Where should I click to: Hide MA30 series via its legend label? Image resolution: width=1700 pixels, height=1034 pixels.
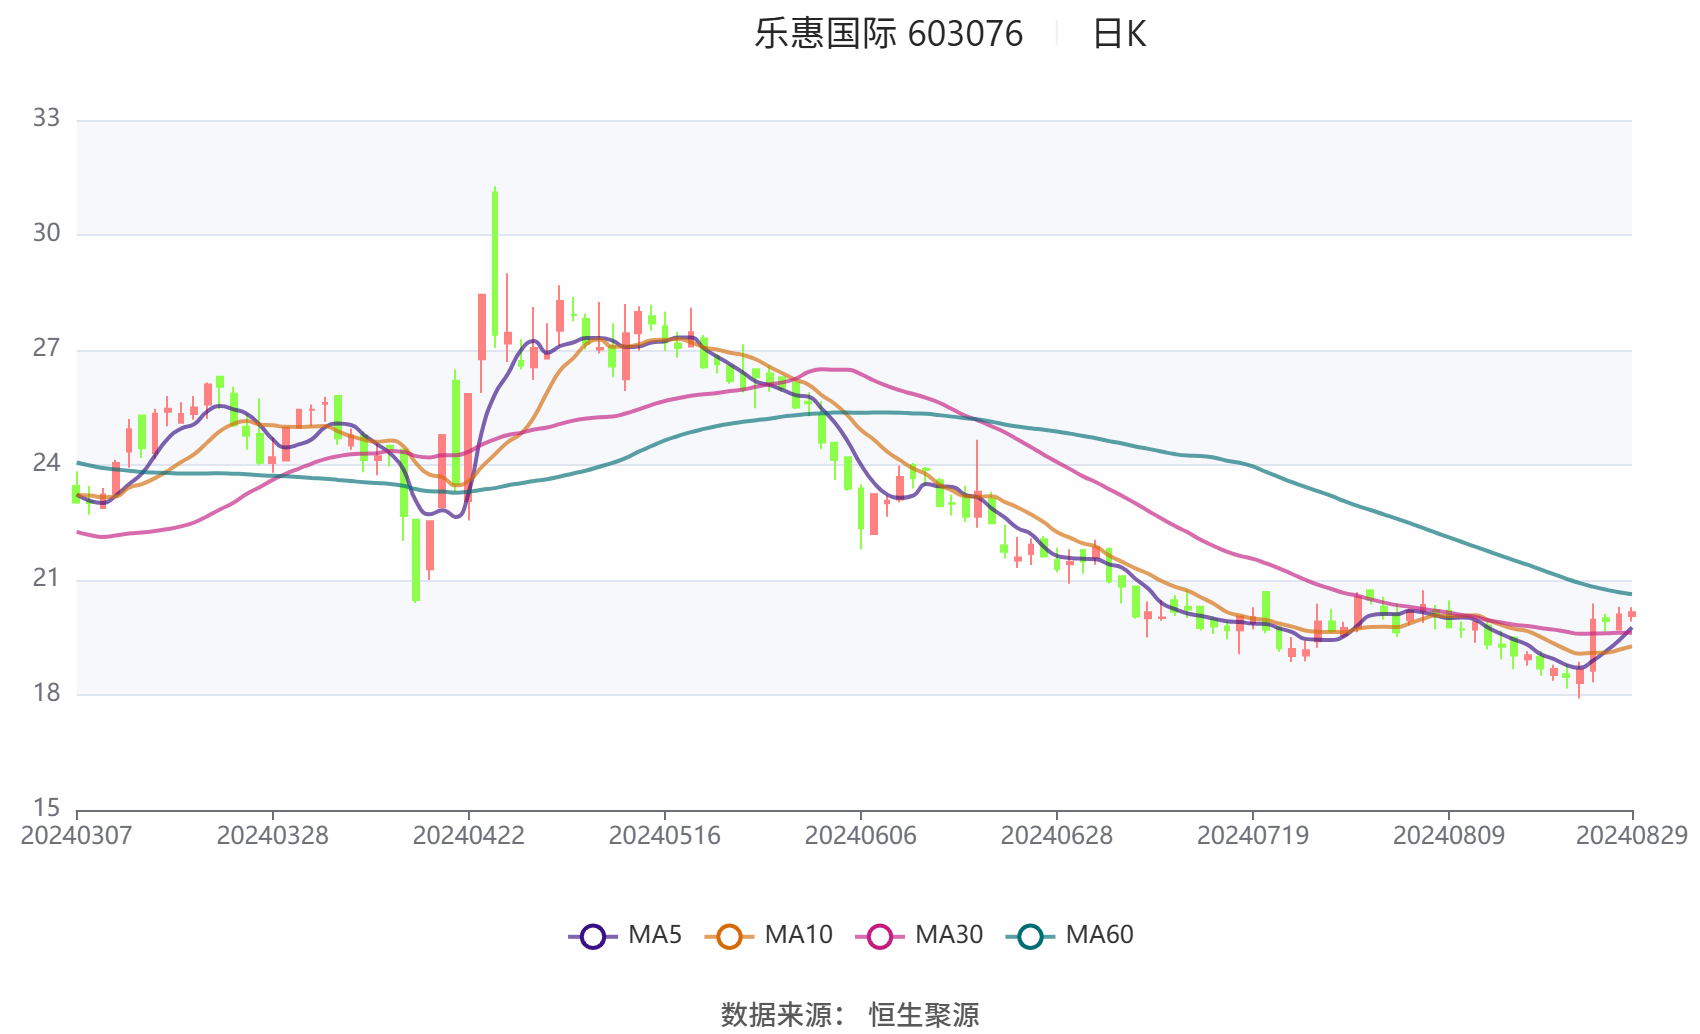pyautogui.click(x=949, y=935)
